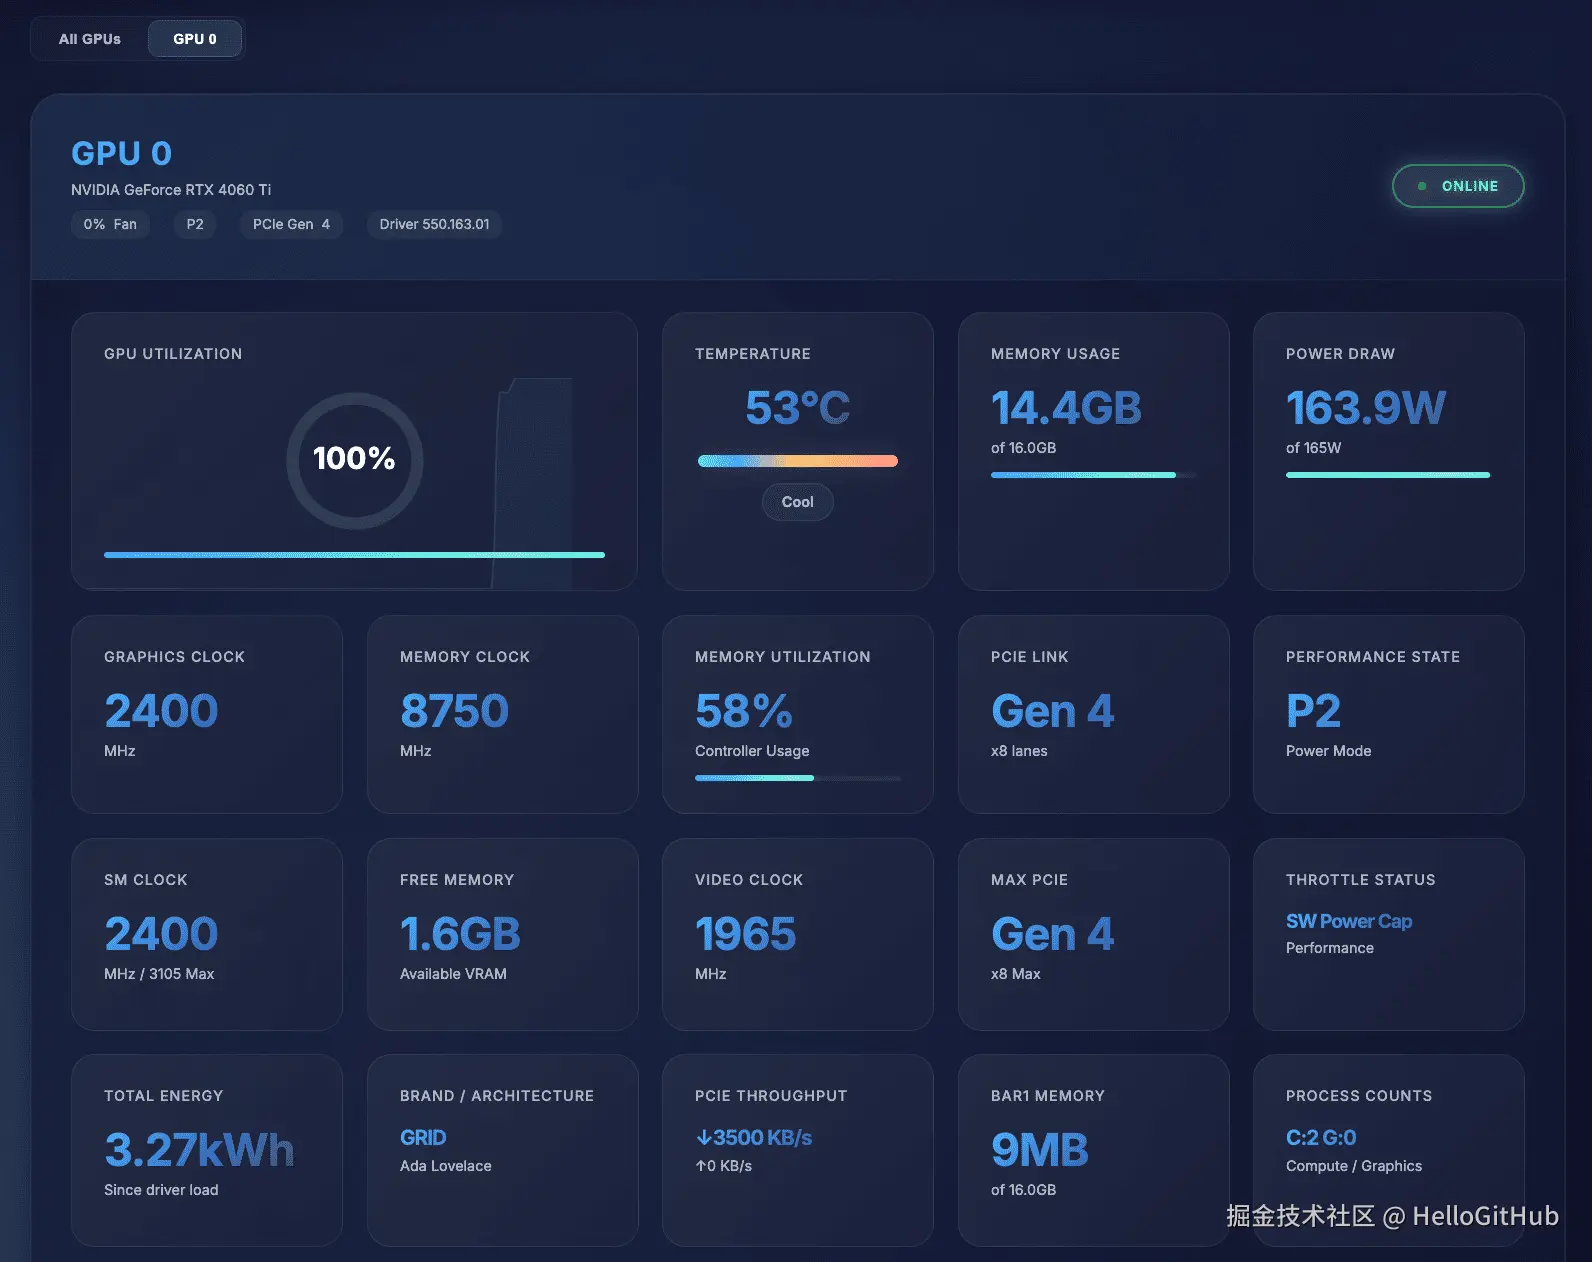This screenshot has height=1262, width=1592.
Task: Click the "Since driver load" label
Action: (161, 1190)
